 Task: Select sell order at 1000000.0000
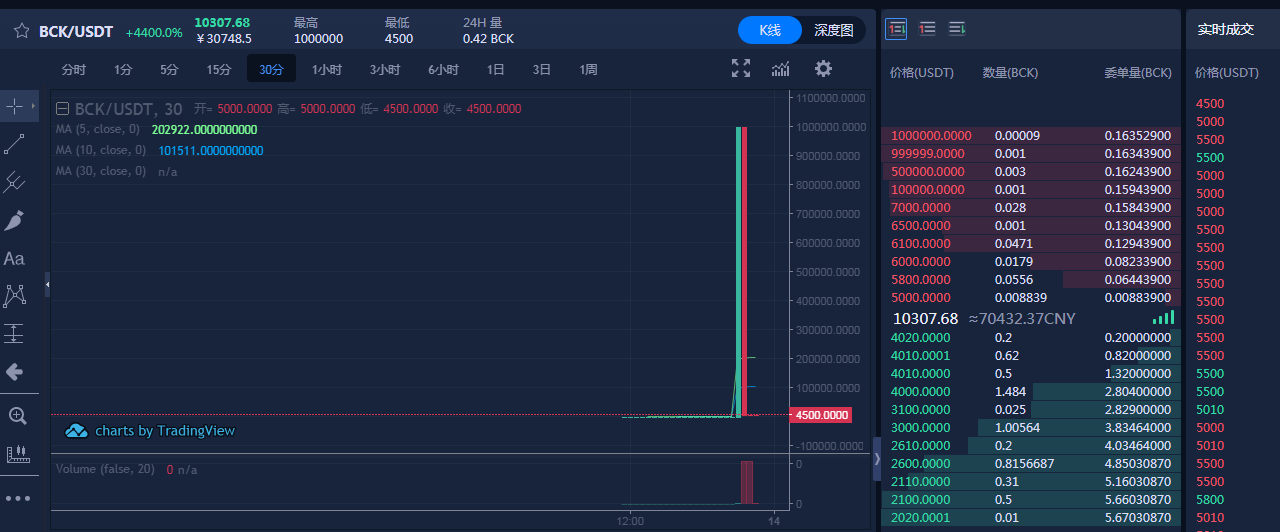coord(1031,136)
